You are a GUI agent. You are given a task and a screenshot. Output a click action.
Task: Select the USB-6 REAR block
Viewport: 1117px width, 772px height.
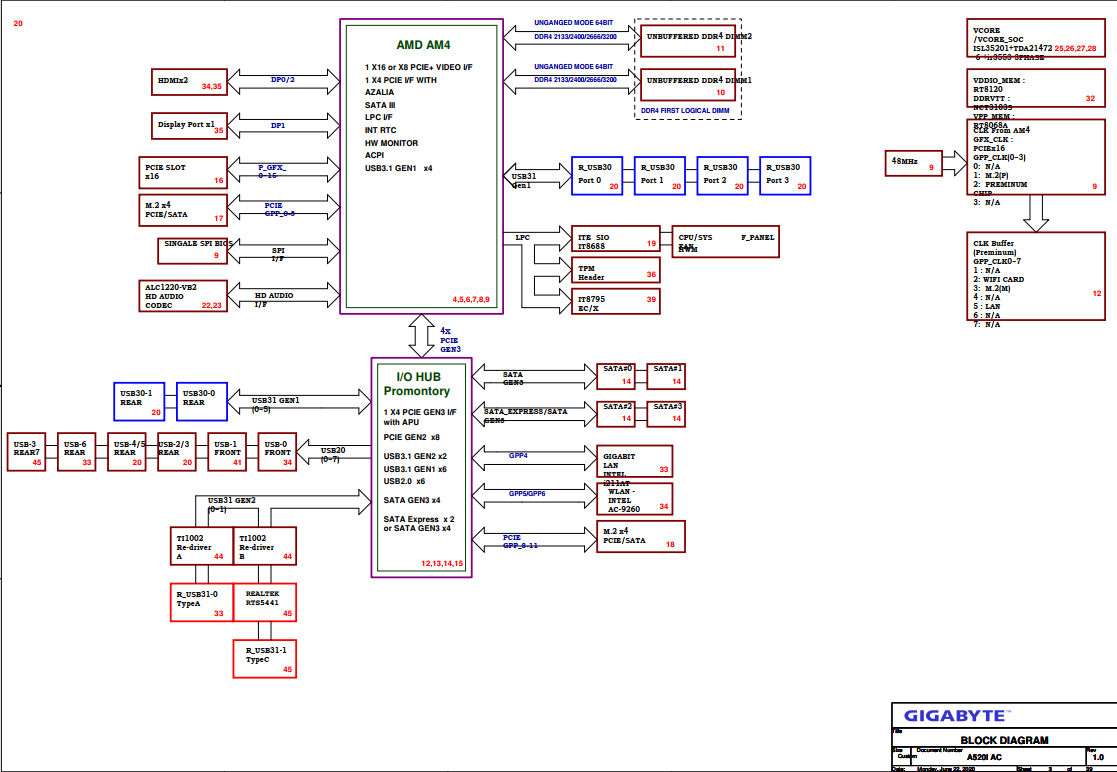[x=77, y=452]
